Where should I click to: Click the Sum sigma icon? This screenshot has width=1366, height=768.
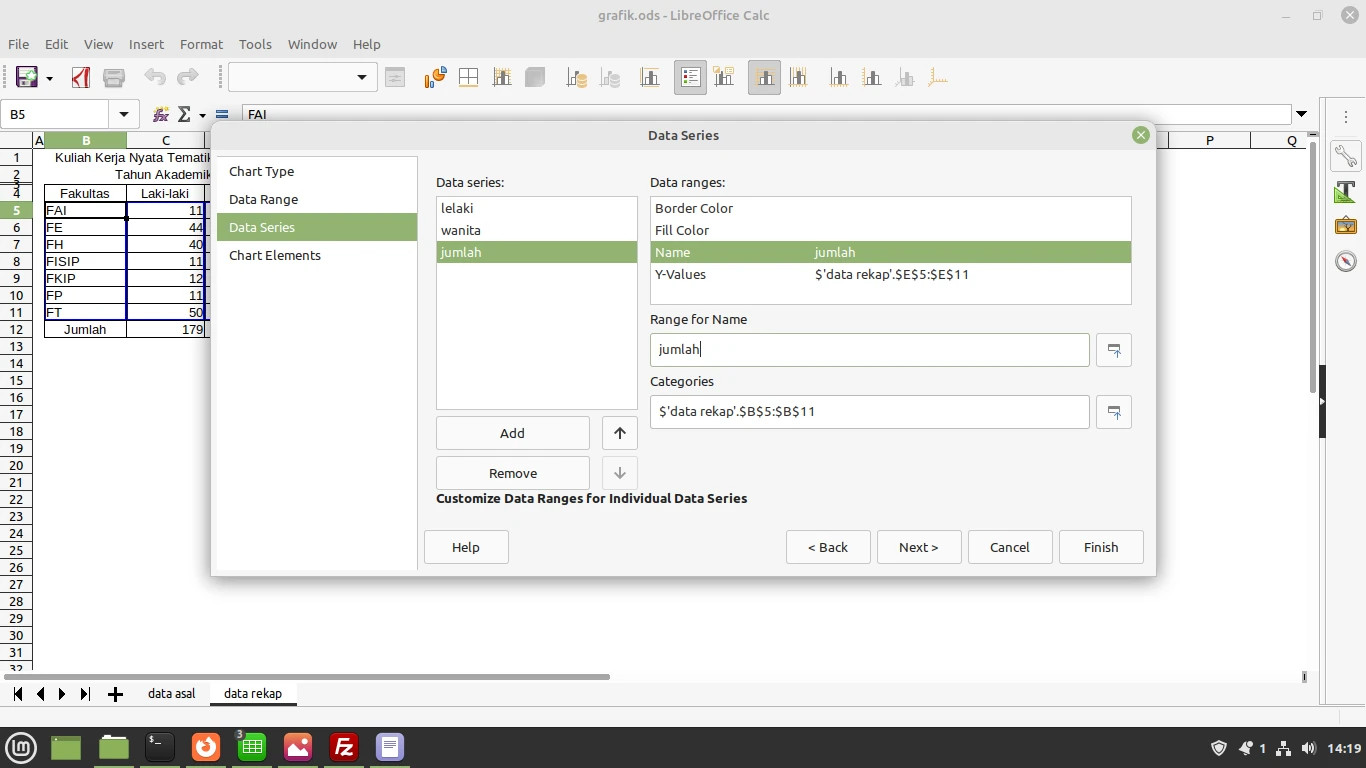(x=184, y=115)
